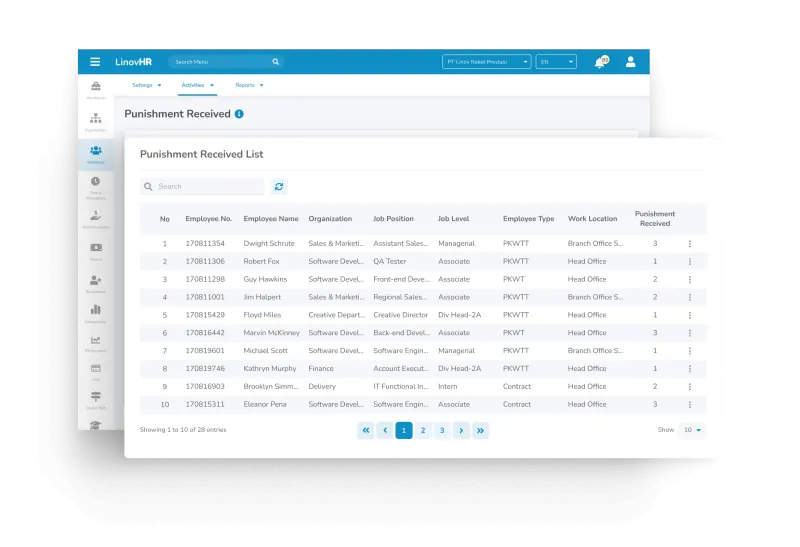Open the Settings menu

(x=146, y=85)
